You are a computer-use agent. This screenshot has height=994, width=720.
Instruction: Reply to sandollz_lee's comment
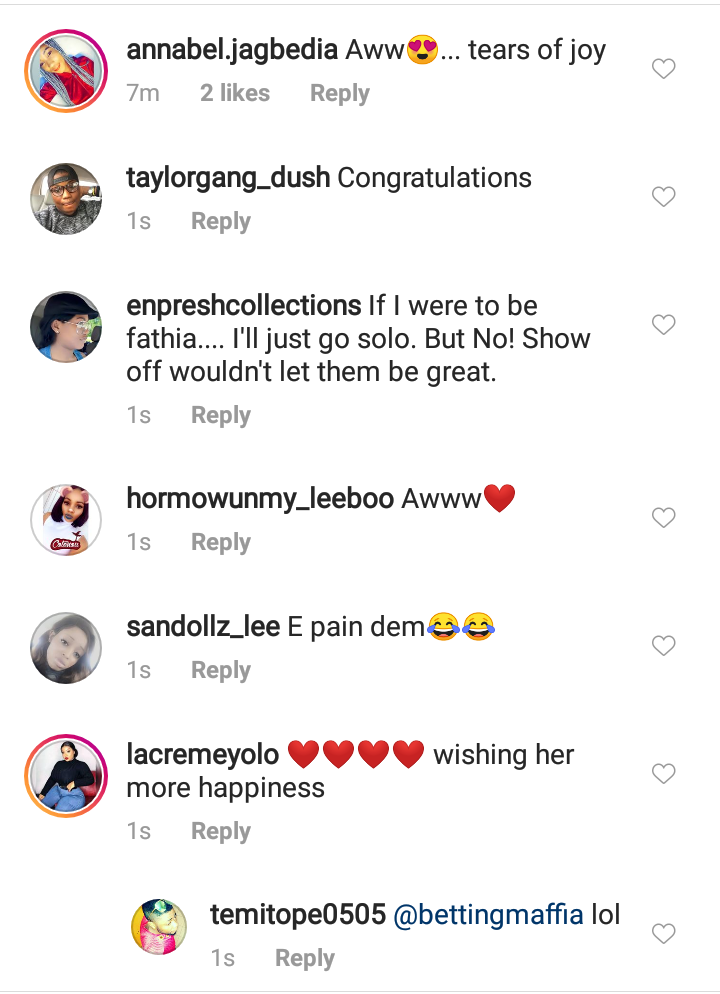pyautogui.click(x=220, y=671)
